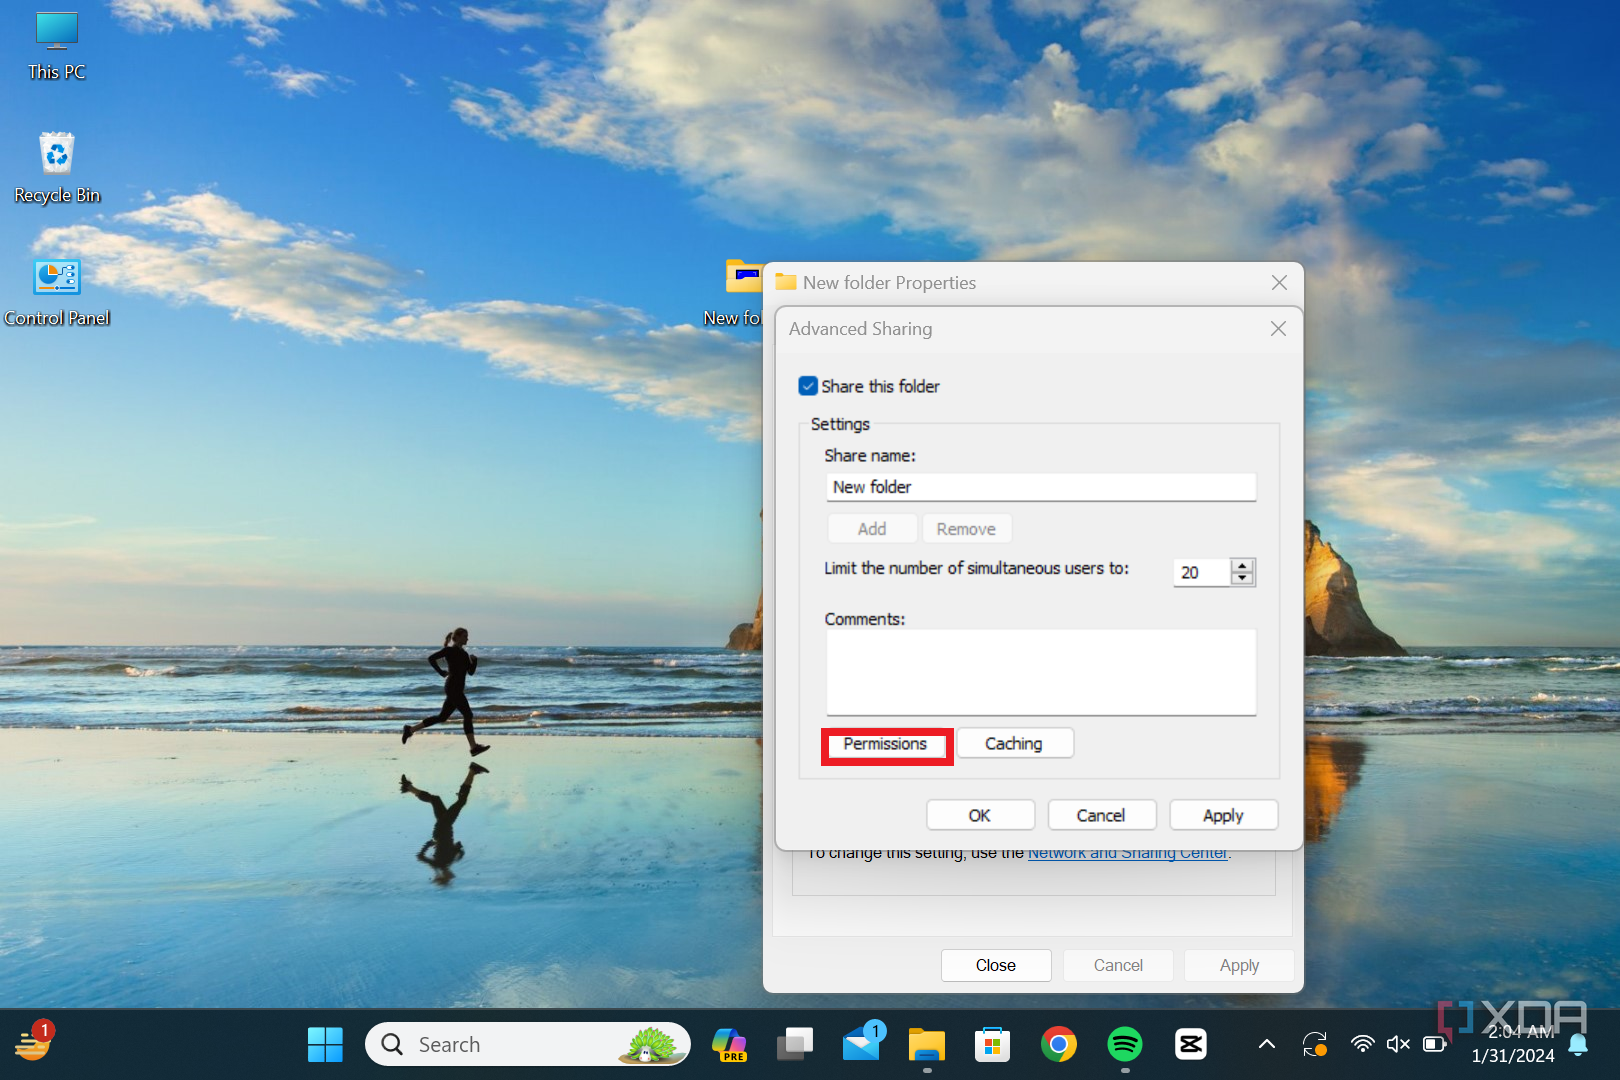The image size is (1620, 1080).
Task: Unmute the system volume
Action: (x=1398, y=1043)
